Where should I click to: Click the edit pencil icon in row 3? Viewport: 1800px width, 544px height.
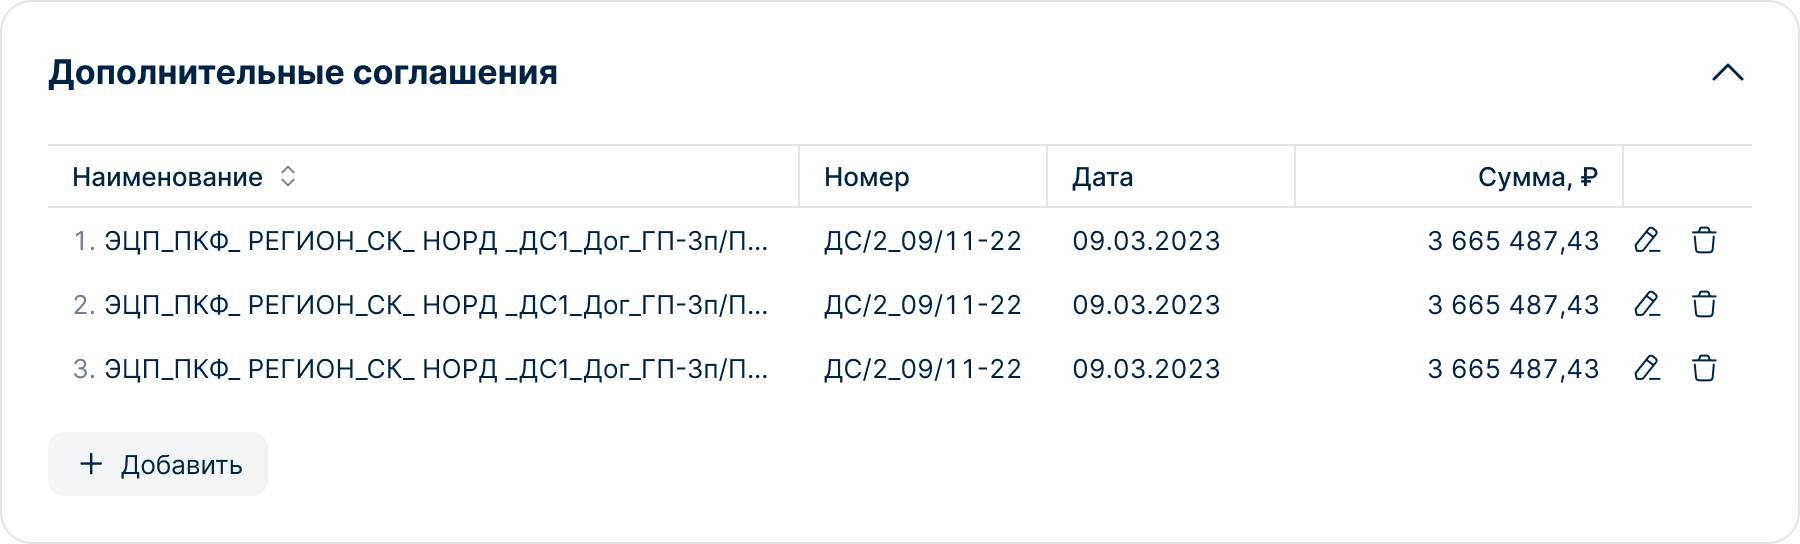pos(1646,369)
